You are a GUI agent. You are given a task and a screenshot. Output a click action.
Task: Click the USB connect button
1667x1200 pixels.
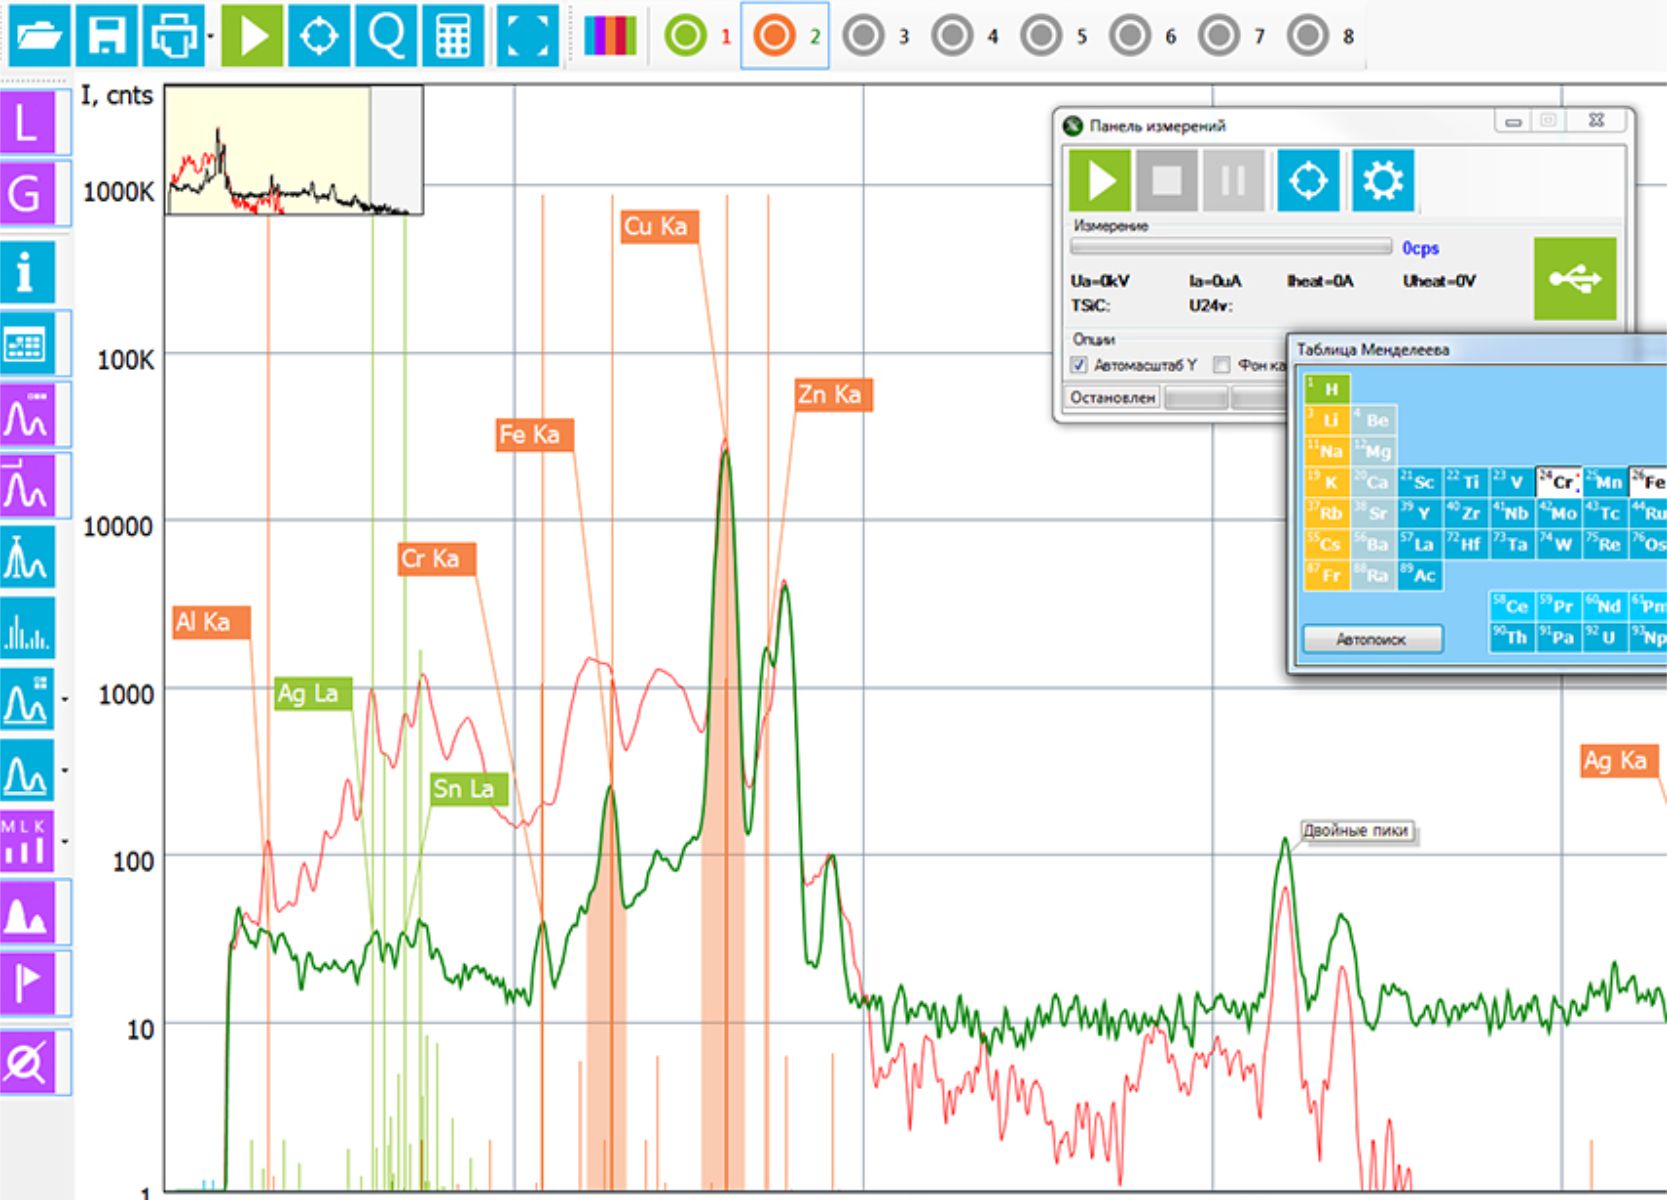(x=1574, y=278)
